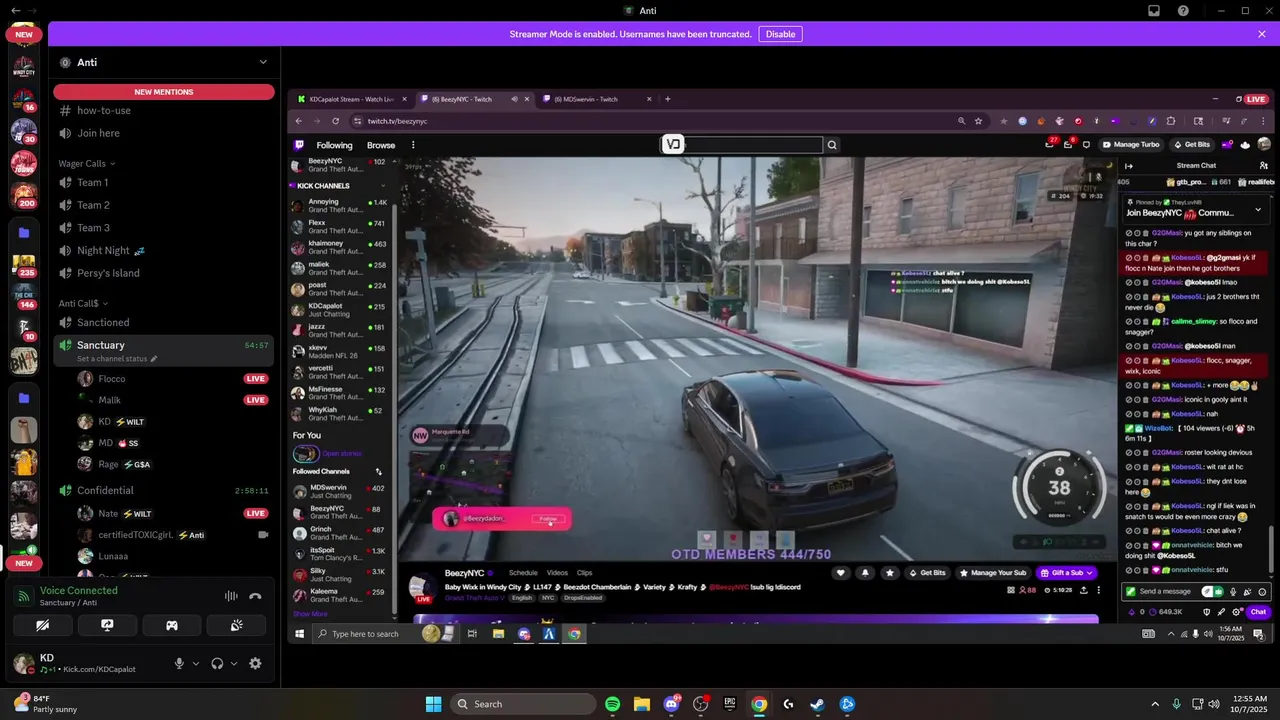Toggle headphone deafen in Discord user panel

(x=217, y=663)
